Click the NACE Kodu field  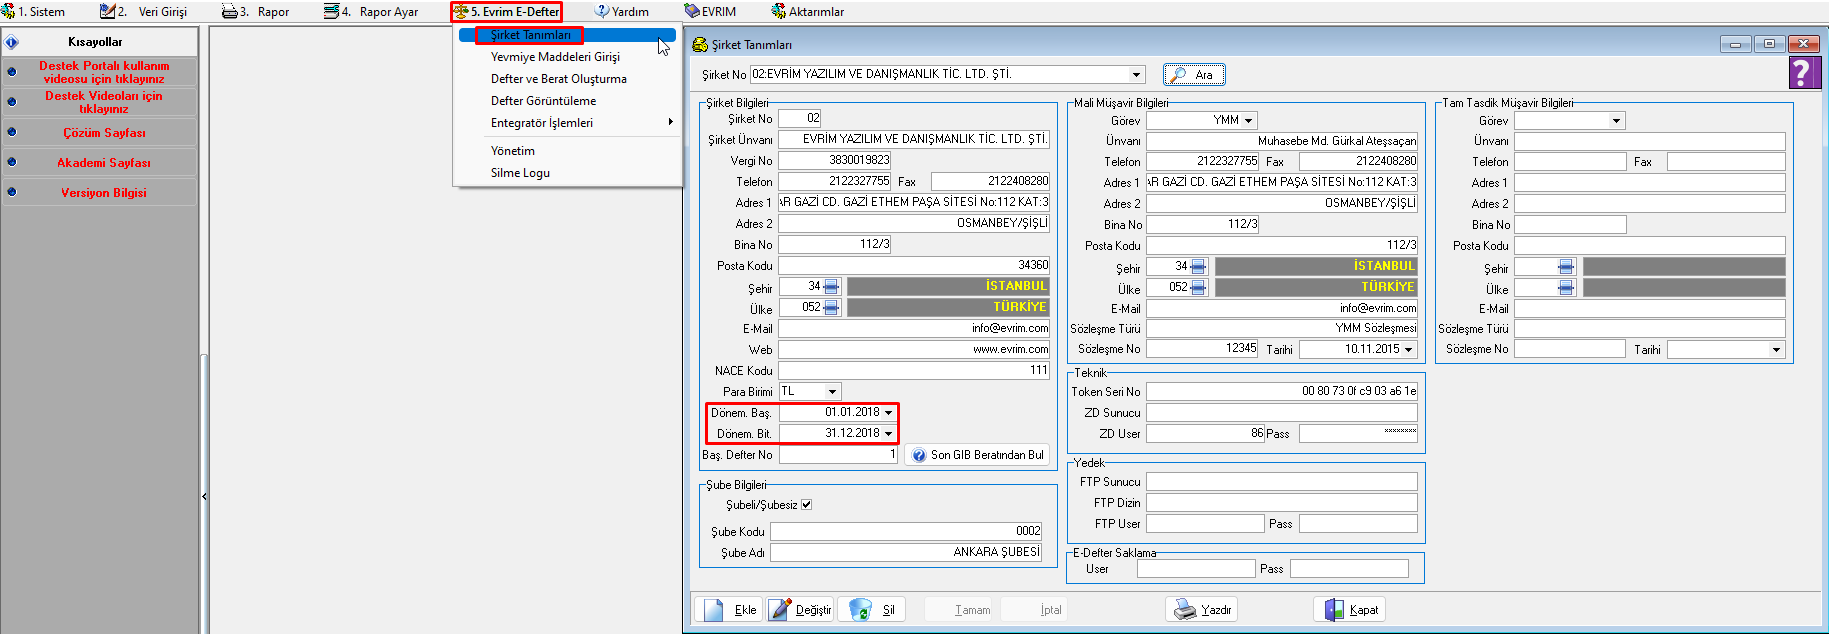click(914, 371)
